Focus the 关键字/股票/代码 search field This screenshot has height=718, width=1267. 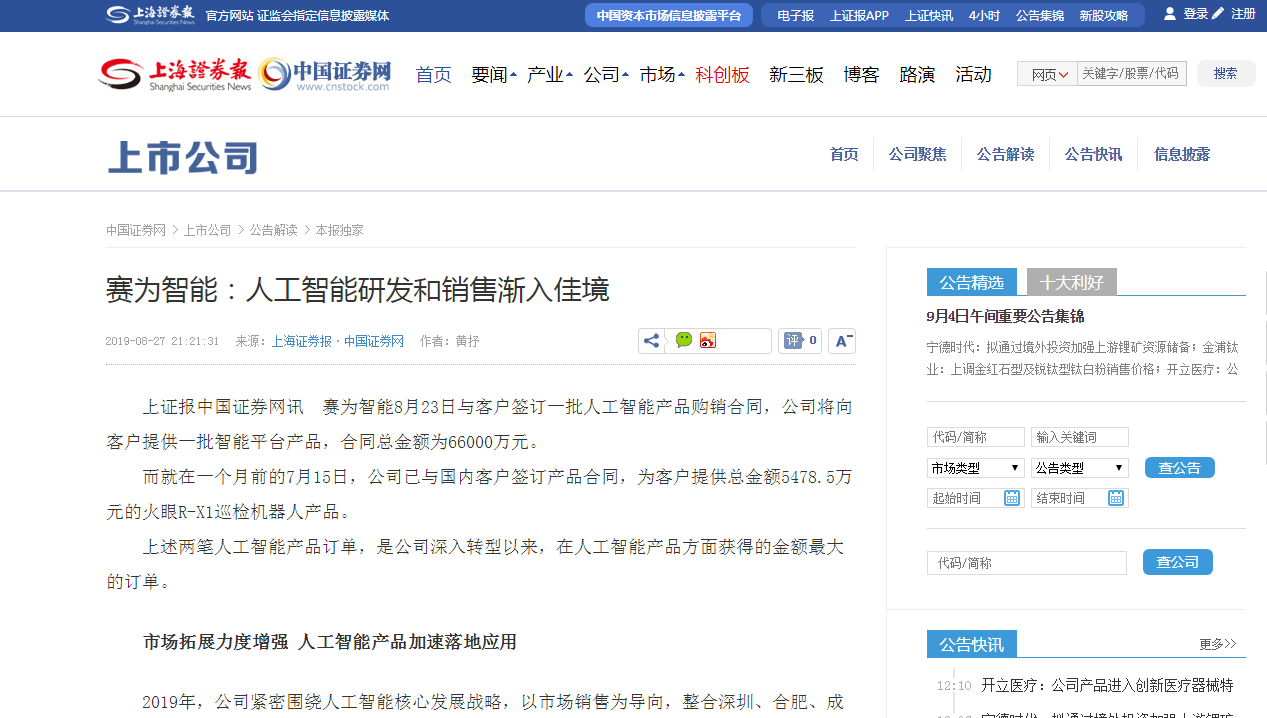click(x=1131, y=74)
